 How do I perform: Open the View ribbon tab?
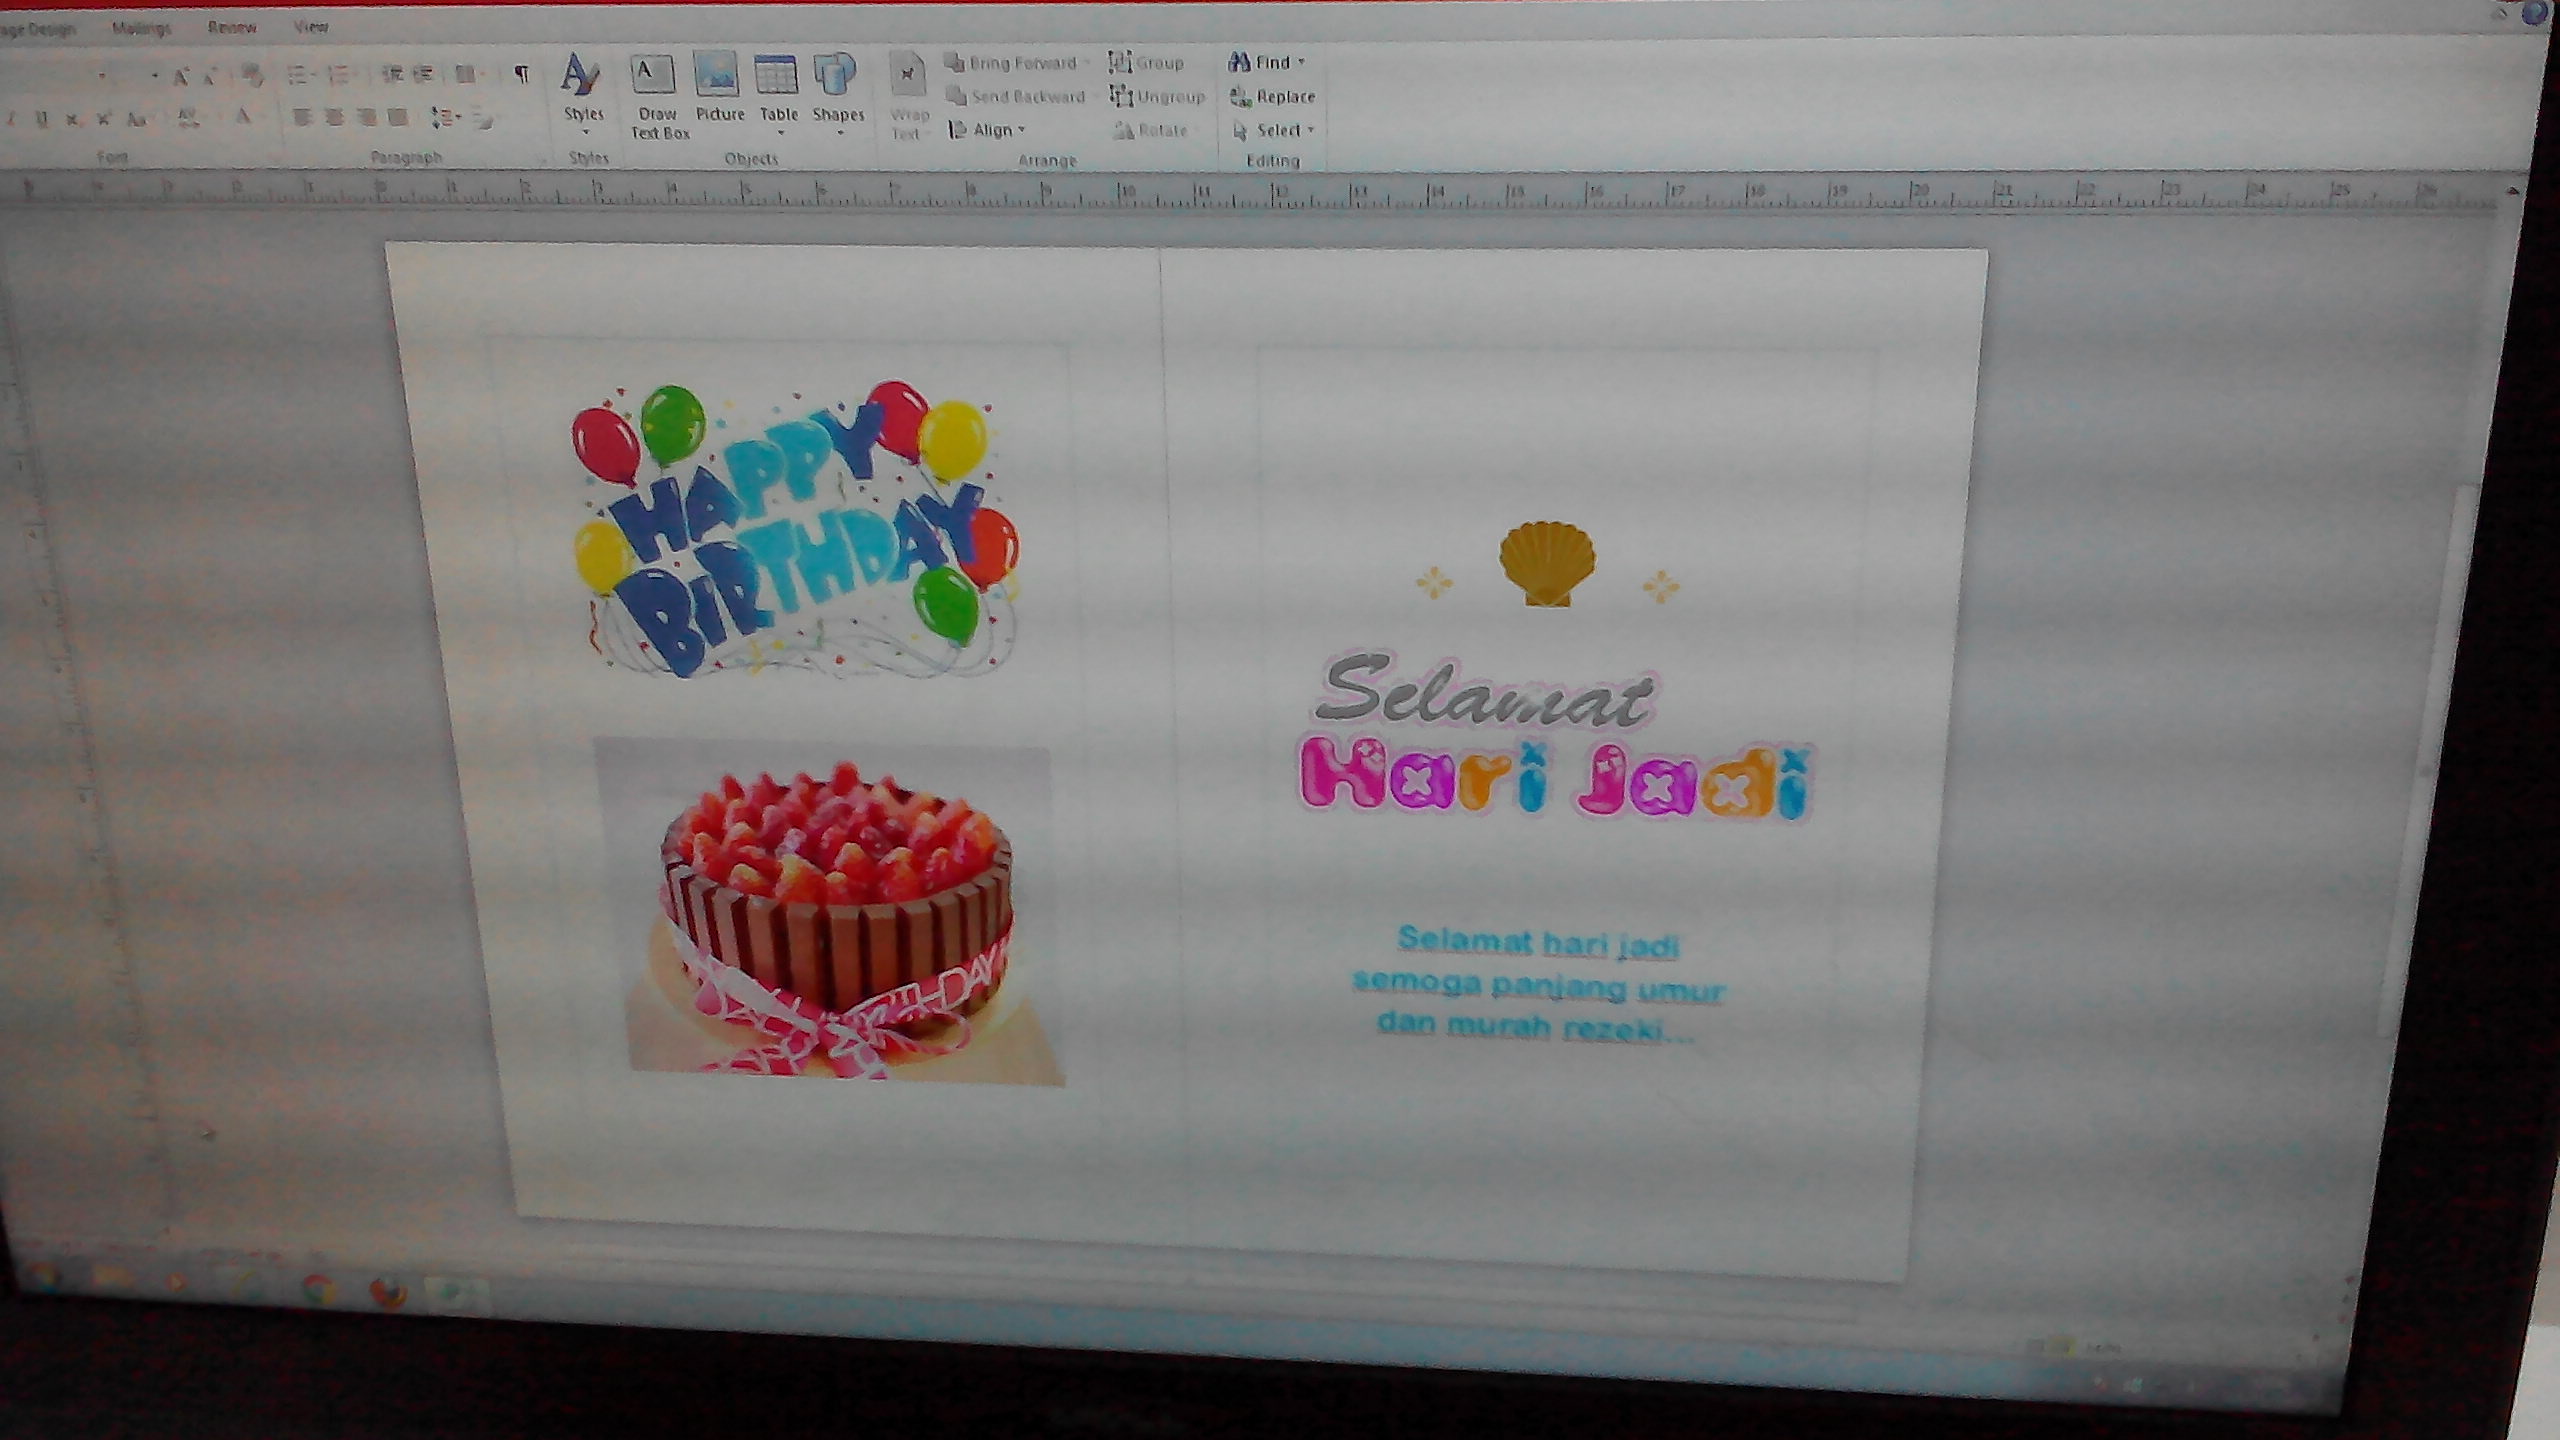coord(311,27)
